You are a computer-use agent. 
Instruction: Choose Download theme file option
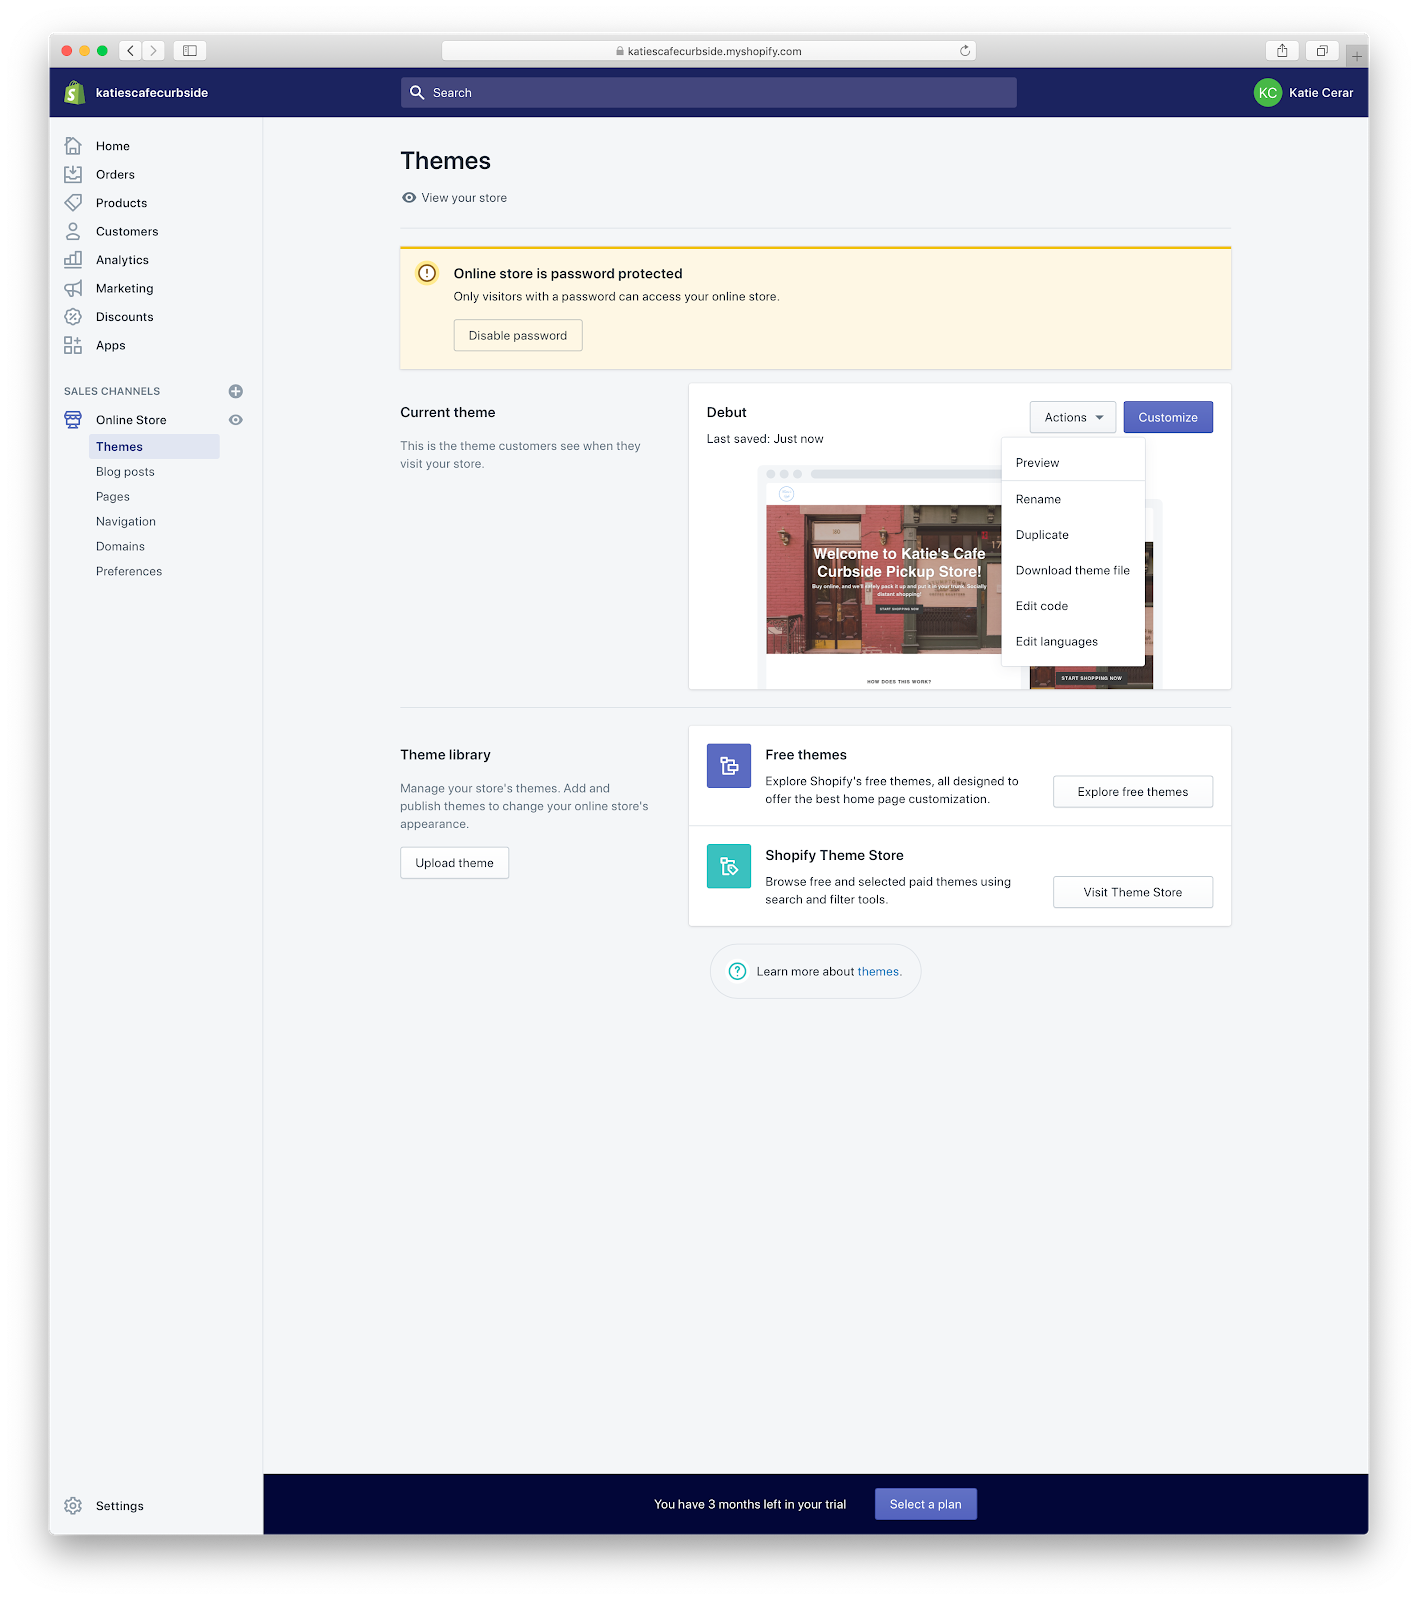(1073, 570)
